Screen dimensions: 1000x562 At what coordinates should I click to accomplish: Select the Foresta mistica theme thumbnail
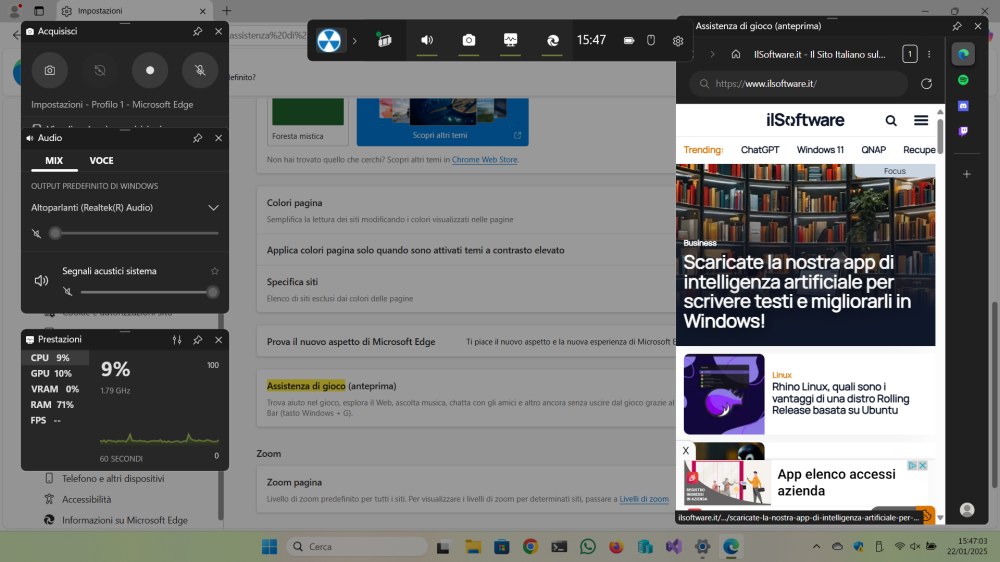click(x=307, y=120)
